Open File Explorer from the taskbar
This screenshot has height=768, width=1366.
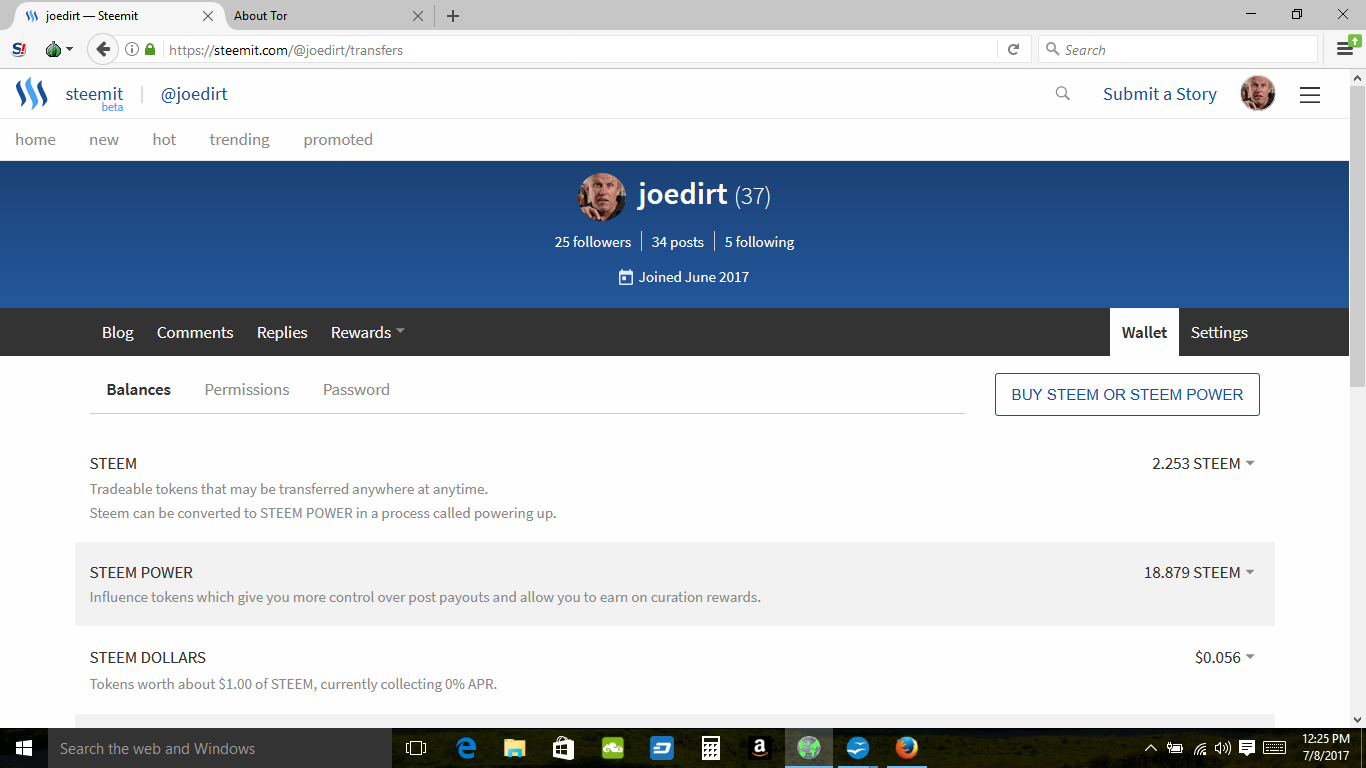click(515, 748)
